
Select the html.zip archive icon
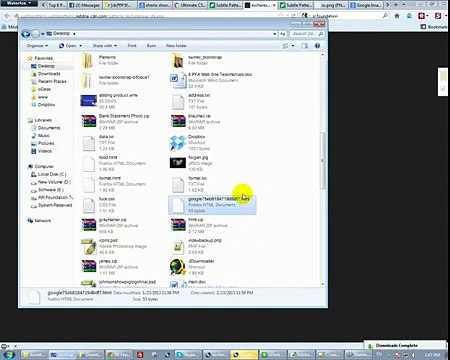pyautogui.click(x=178, y=225)
